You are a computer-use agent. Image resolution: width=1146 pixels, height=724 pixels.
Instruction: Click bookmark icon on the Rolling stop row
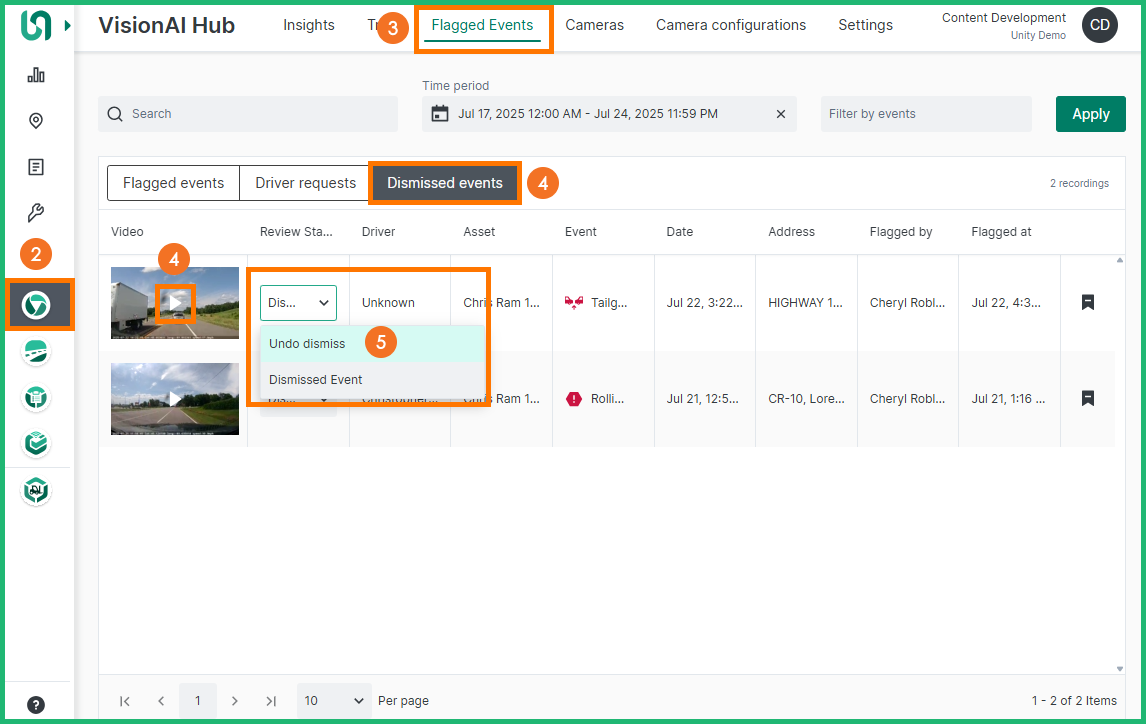click(x=1088, y=398)
